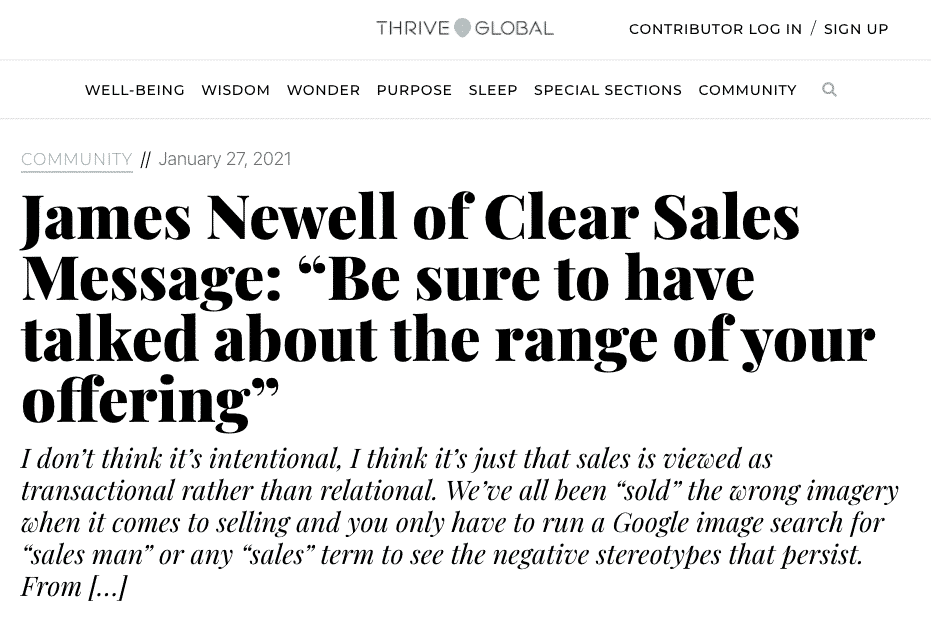Viewport: 931px width, 631px height.
Task: Click the Contributor Log In link
Action: point(715,29)
